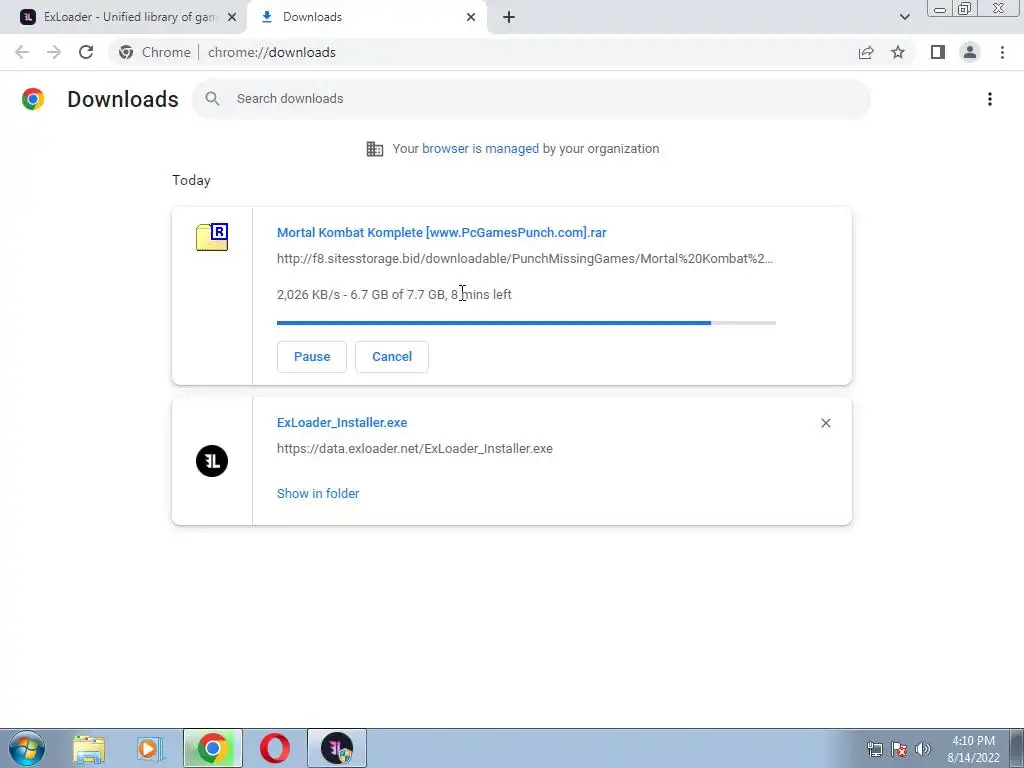This screenshot has width=1024, height=768.
Task: Pause the Mortal Kombat download
Action: (x=312, y=357)
